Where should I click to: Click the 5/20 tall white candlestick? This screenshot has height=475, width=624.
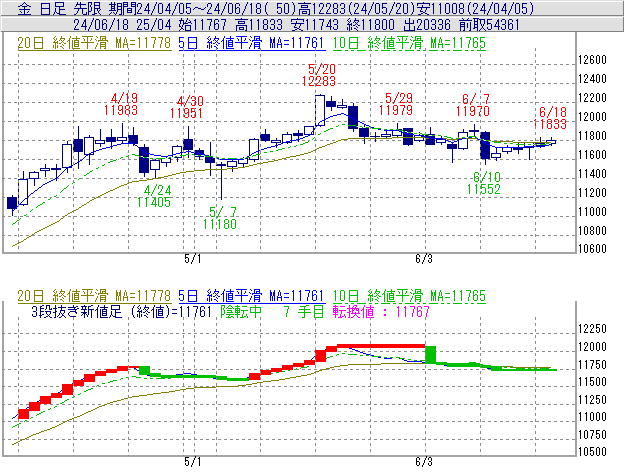pyautogui.click(x=320, y=111)
